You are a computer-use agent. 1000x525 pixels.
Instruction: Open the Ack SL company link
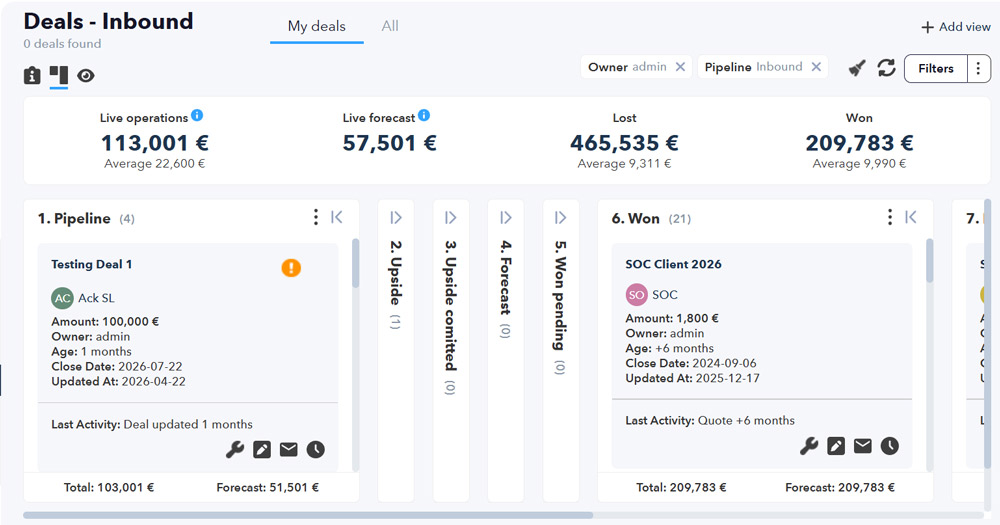96,298
